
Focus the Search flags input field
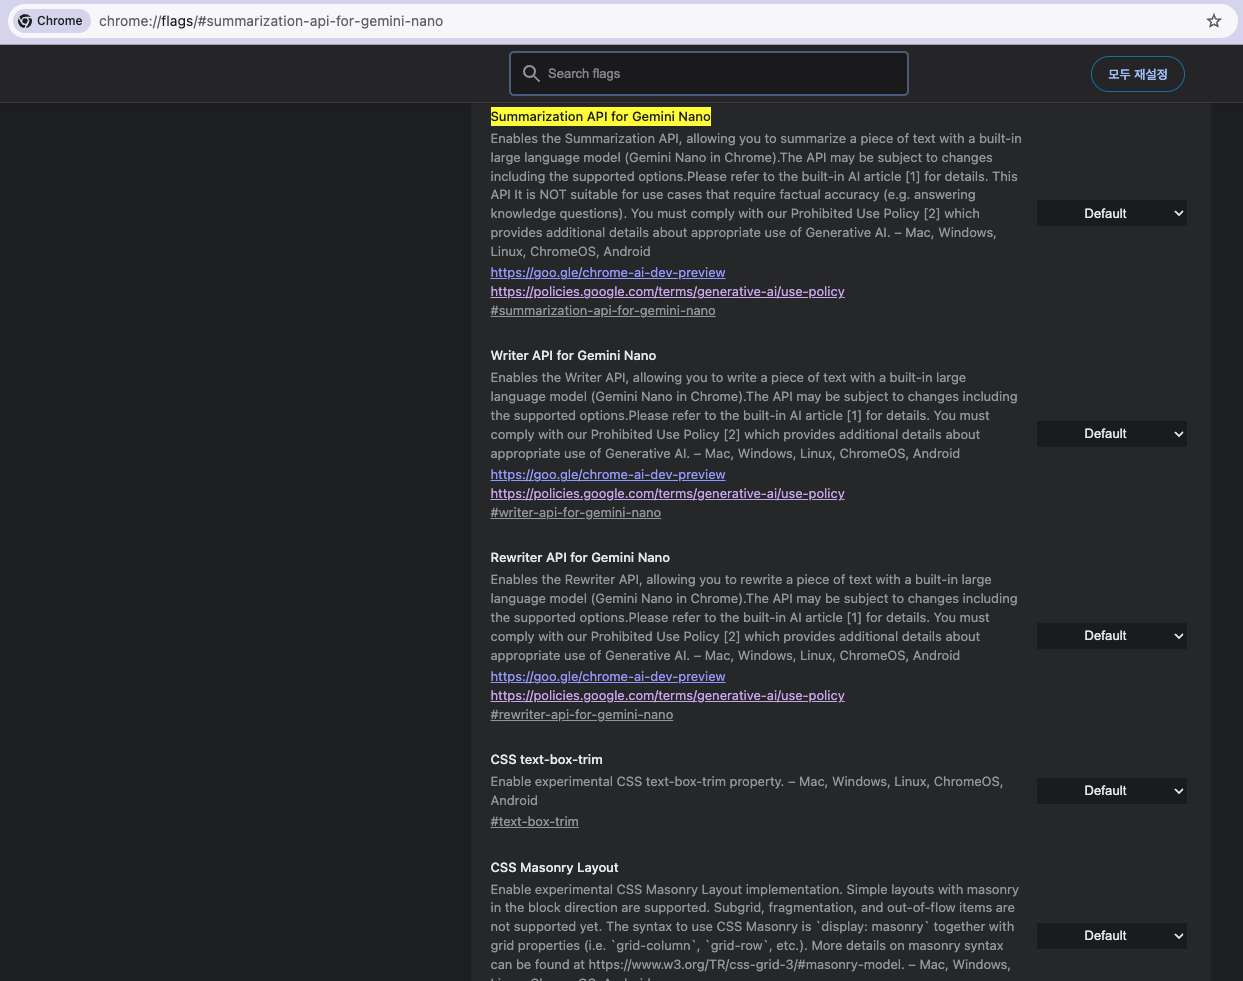click(709, 74)
